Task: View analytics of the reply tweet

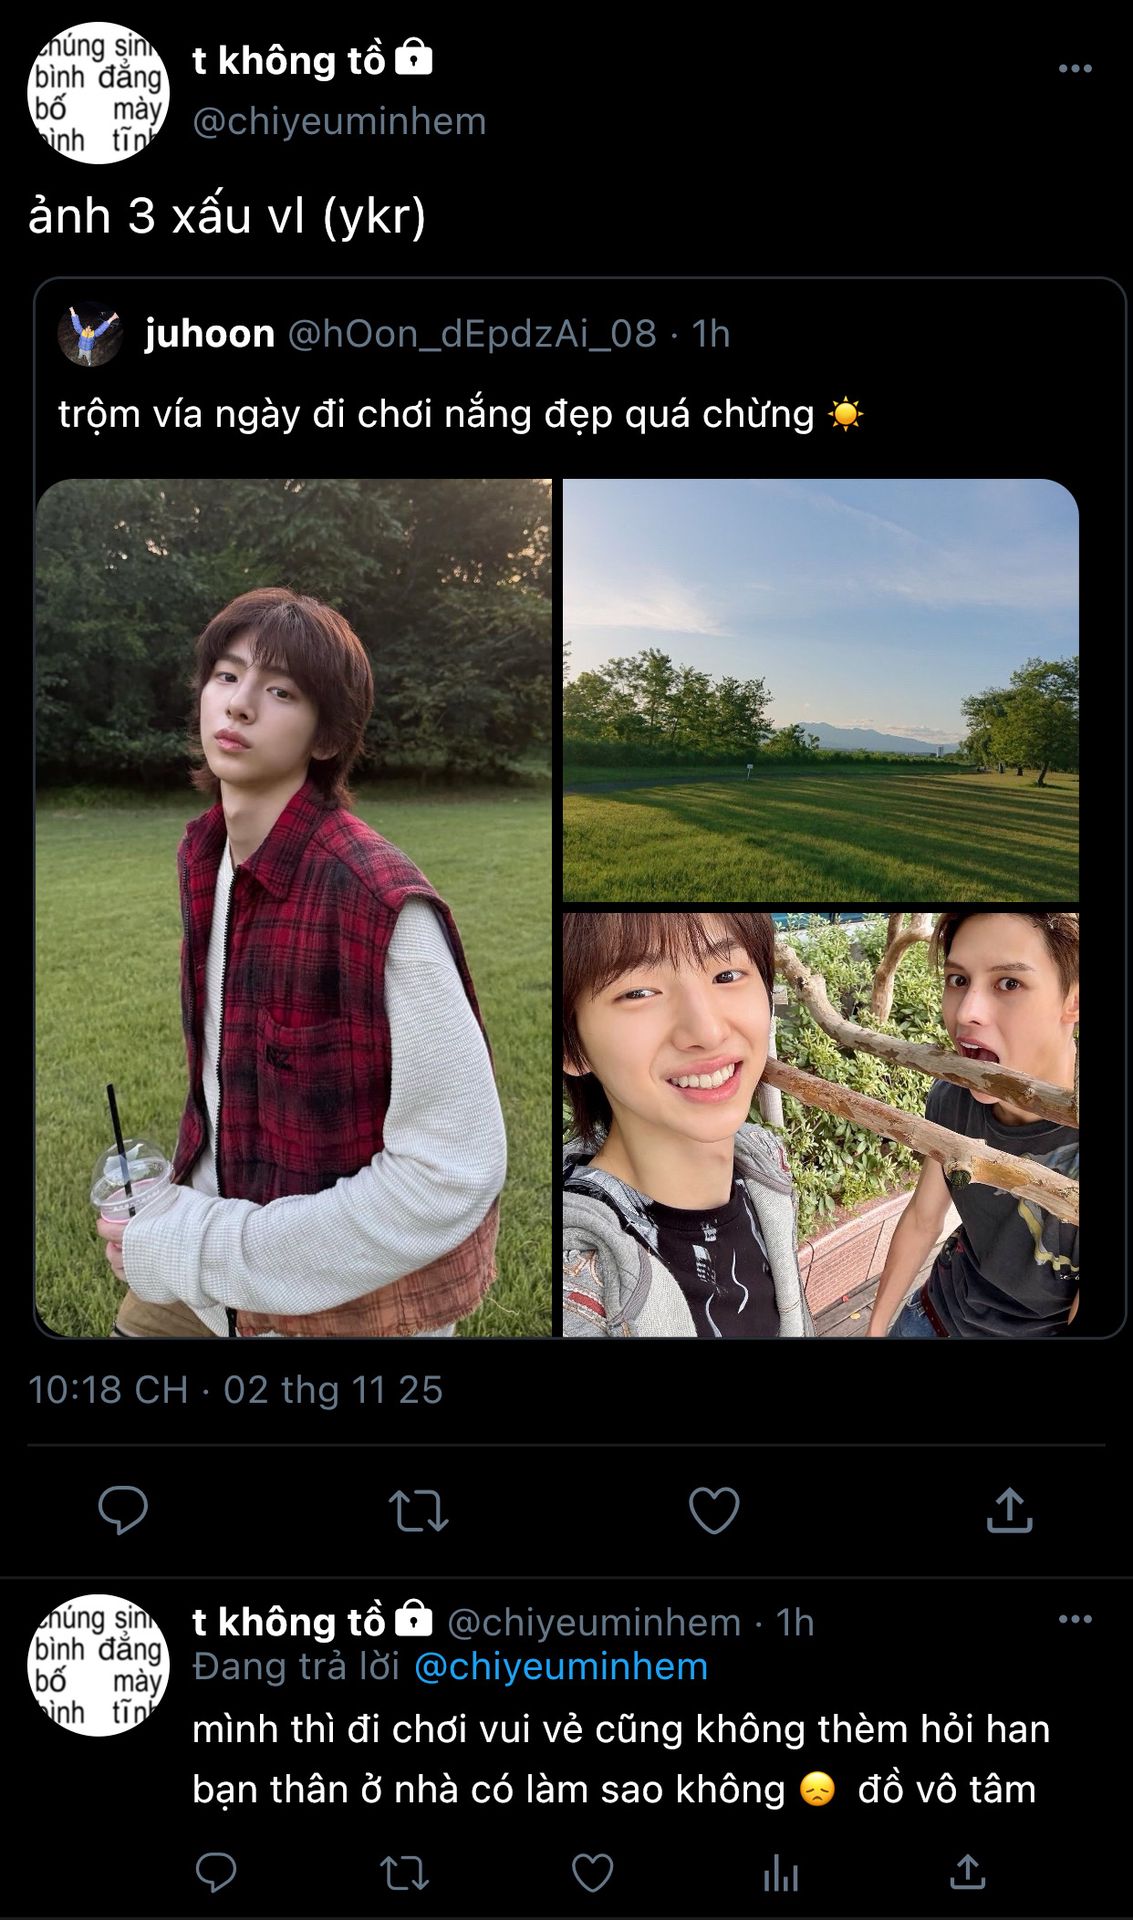Action: coord(780,1873)
